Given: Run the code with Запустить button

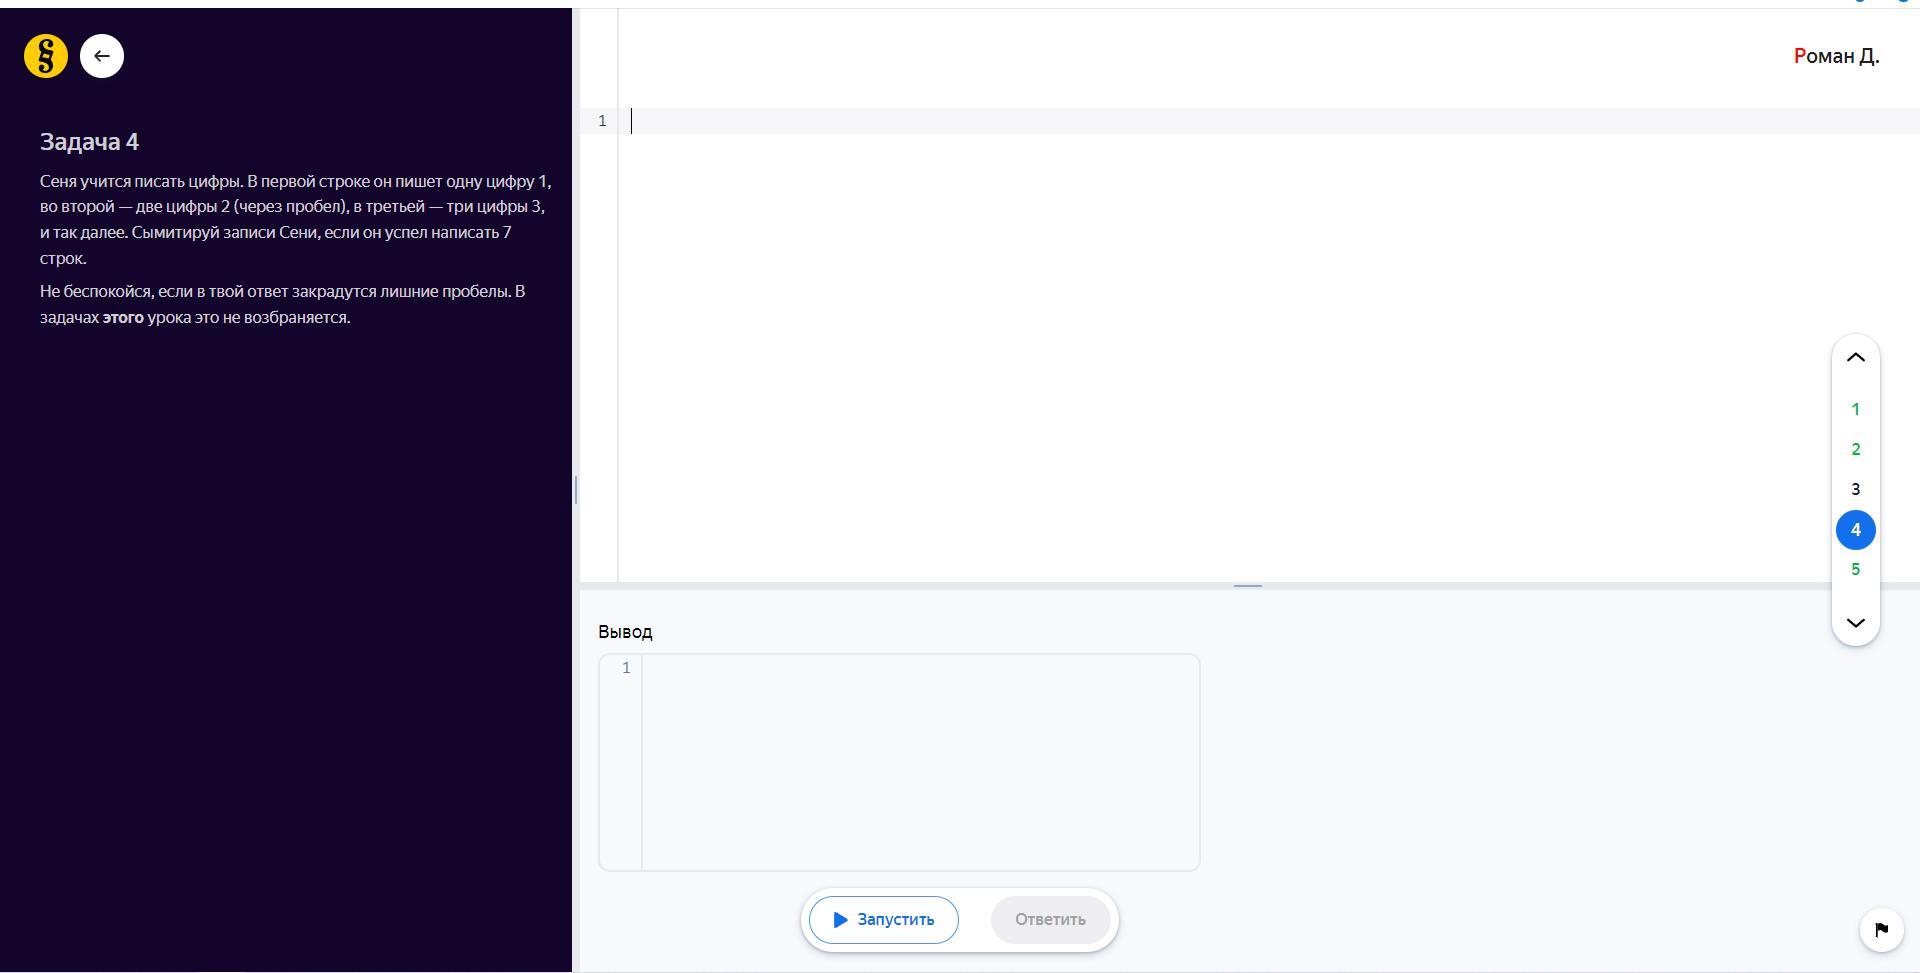Looking at the screenshot, I should click(883, 920).
